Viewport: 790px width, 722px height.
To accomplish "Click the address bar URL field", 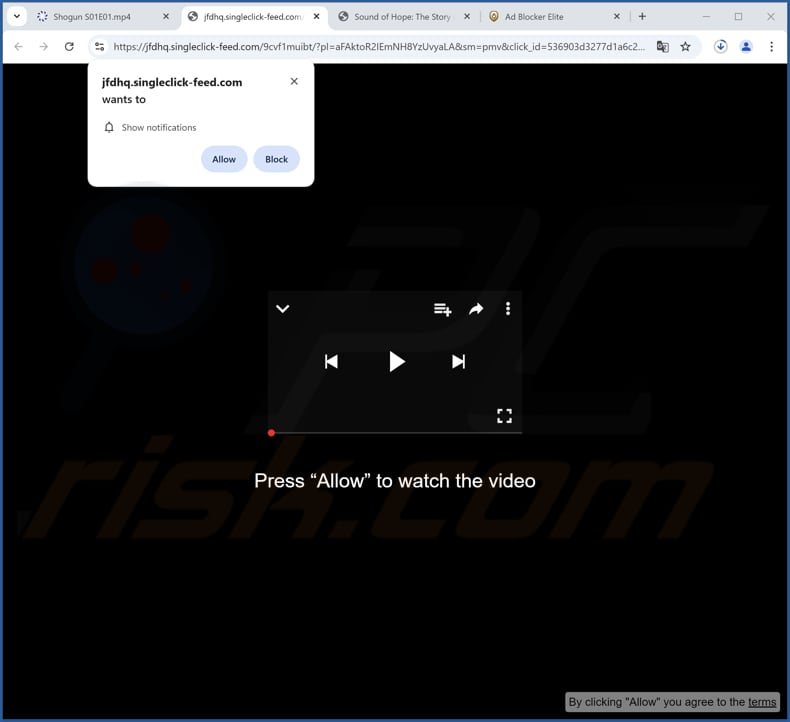I will pos(380,47).
